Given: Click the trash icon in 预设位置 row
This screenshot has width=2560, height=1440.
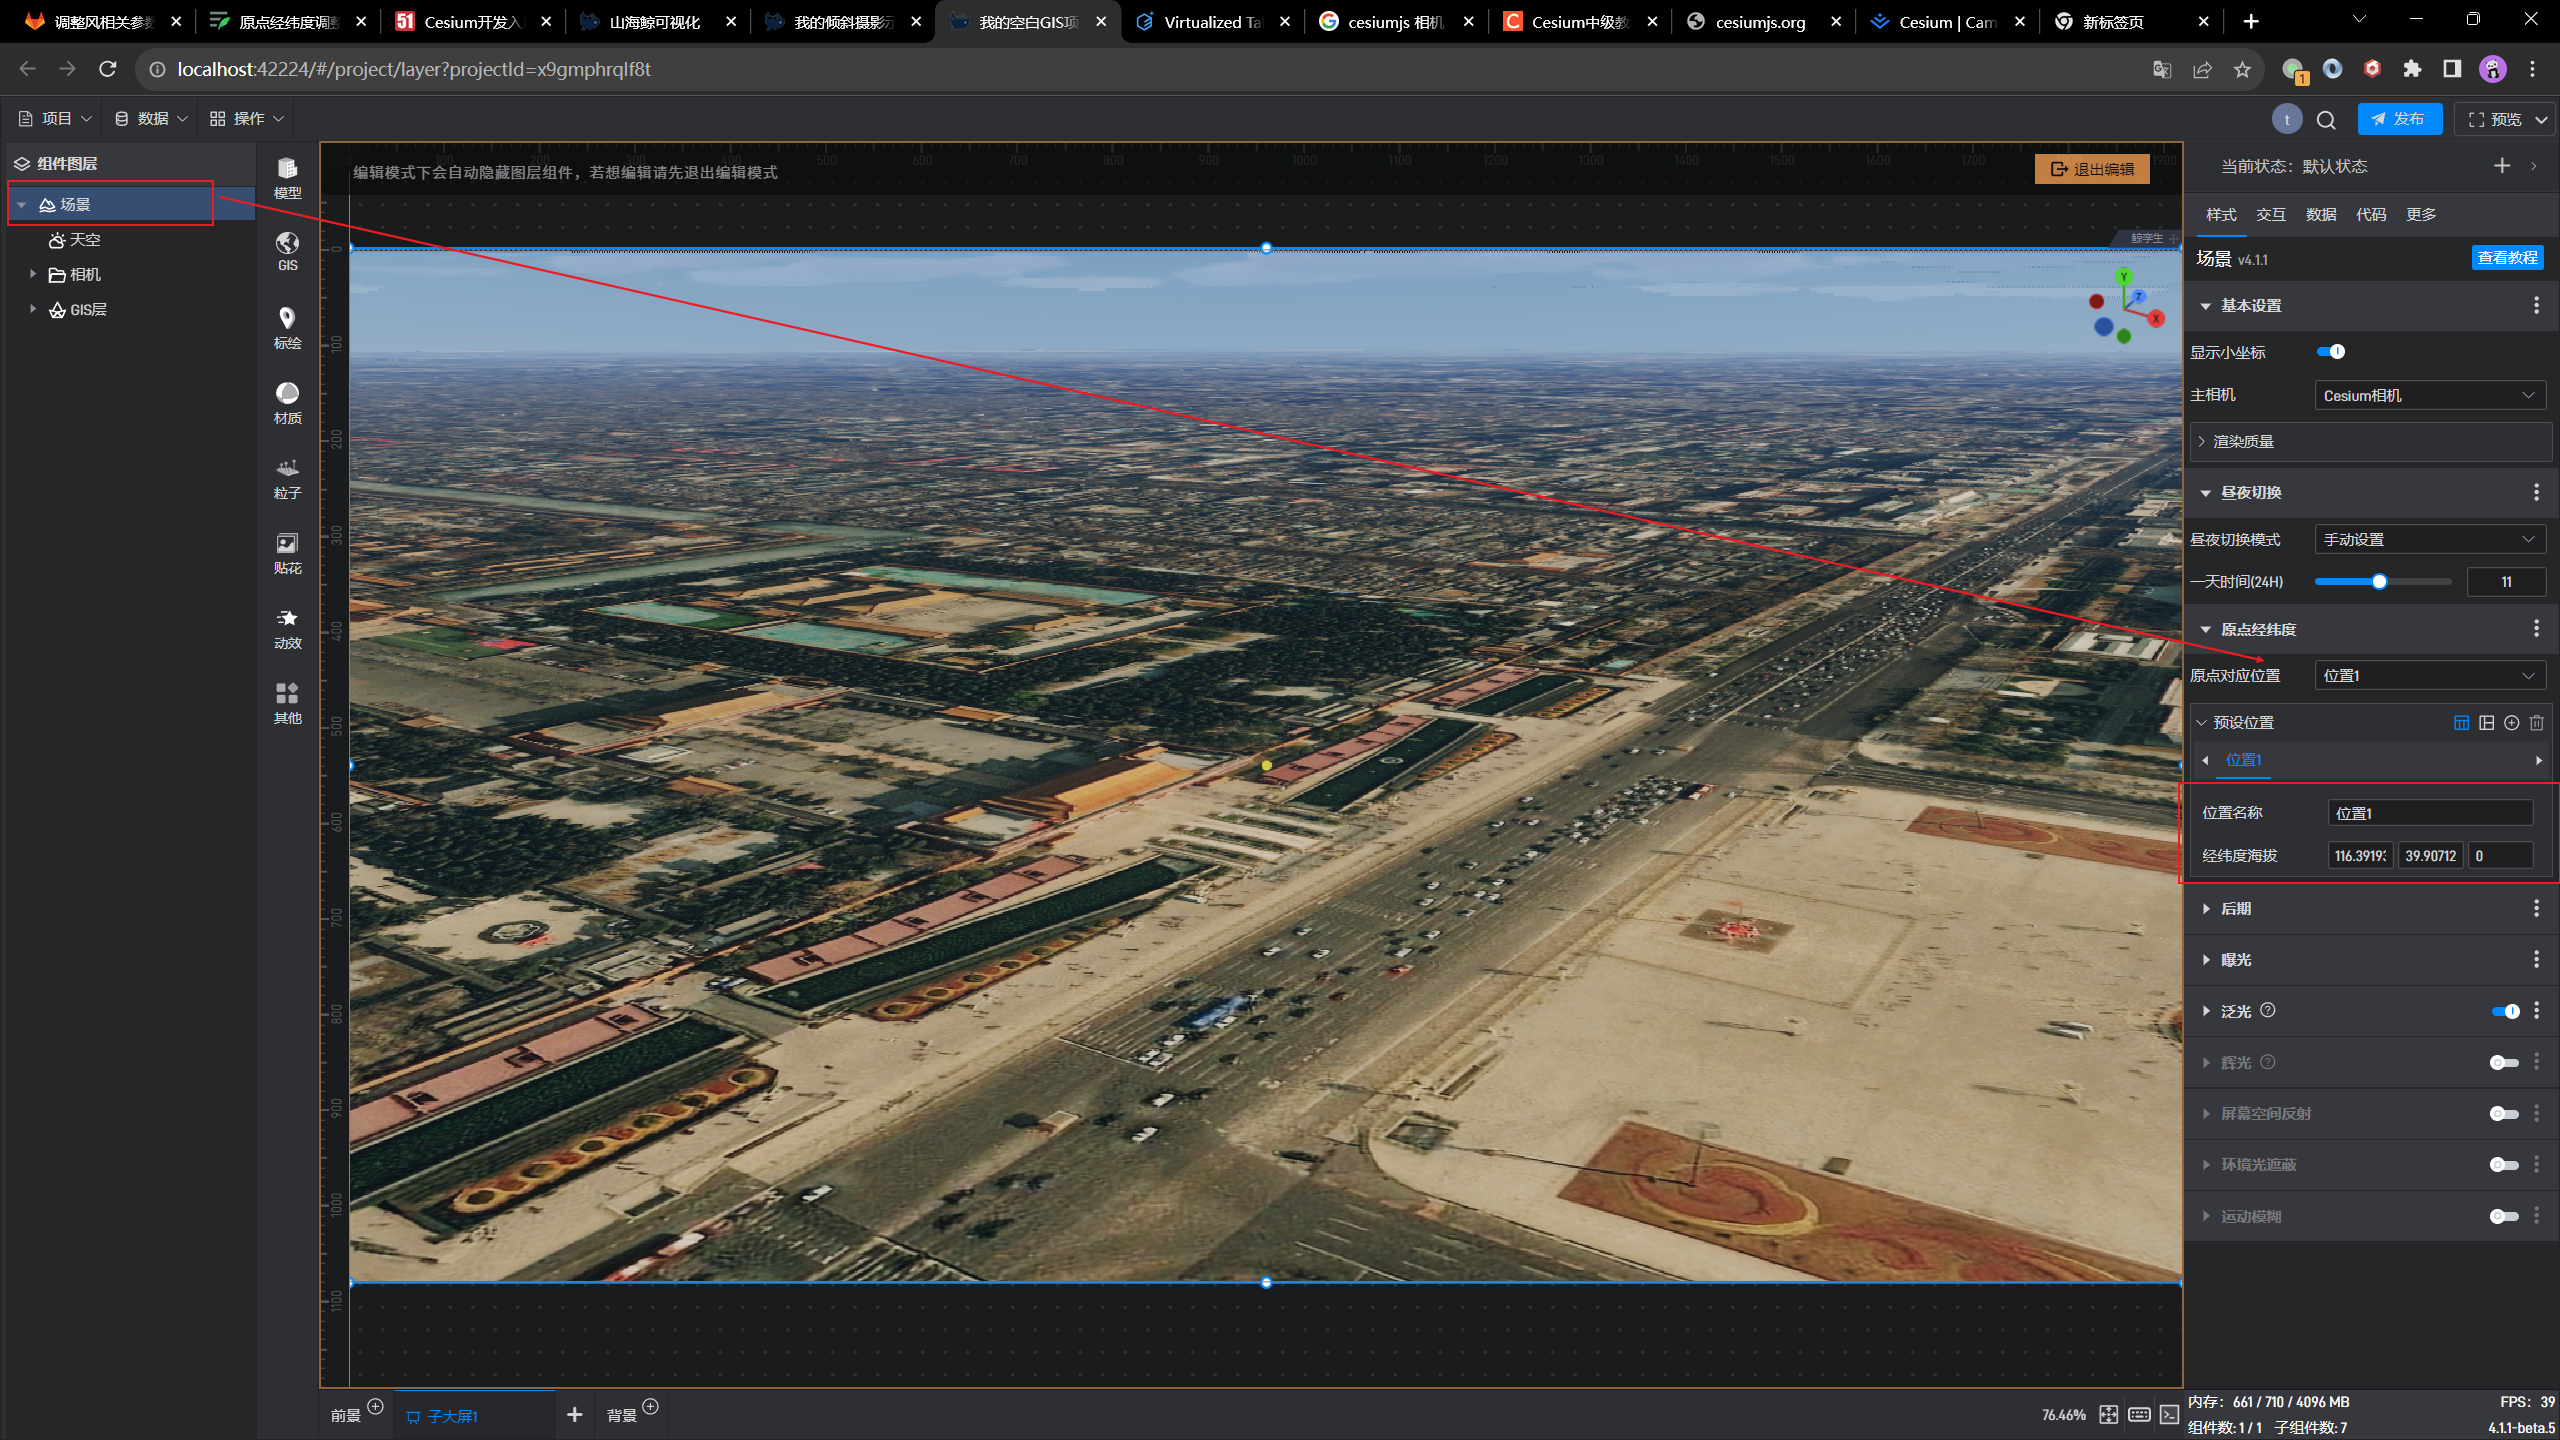Looking at the screenshot, I should click(x=2536, y=722).
